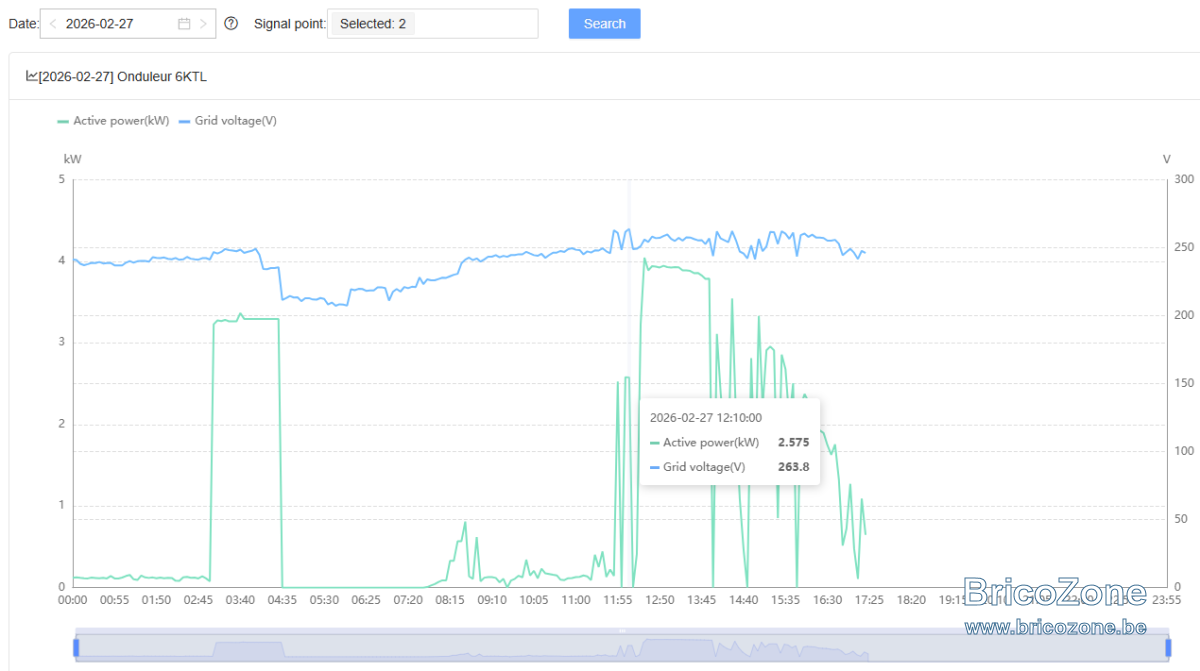Click the 12:50 time axis label
Image resolution: width=1200 pixels, height=671 pixels.
(x=659, y=600)
